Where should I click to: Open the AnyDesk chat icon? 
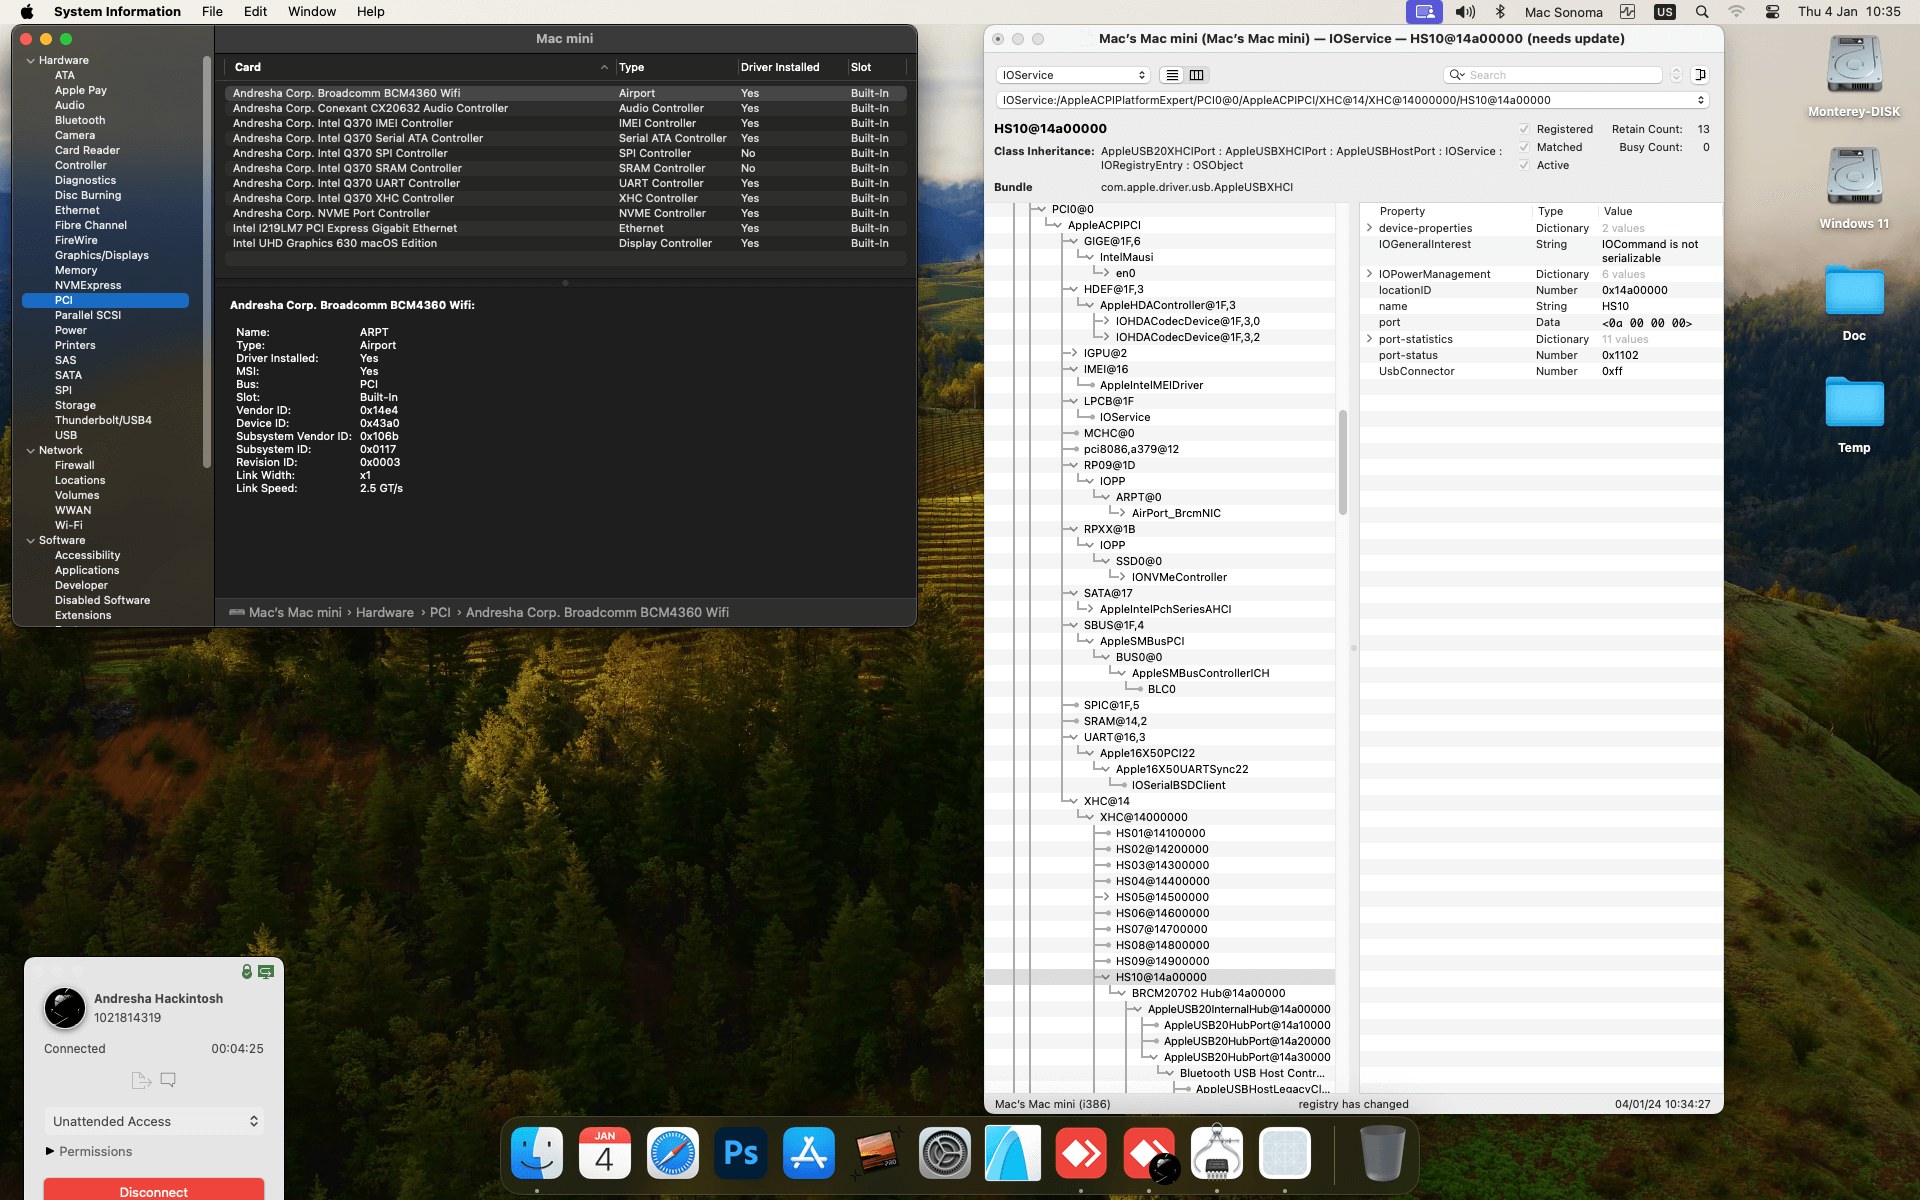[x=168, y=1080]
